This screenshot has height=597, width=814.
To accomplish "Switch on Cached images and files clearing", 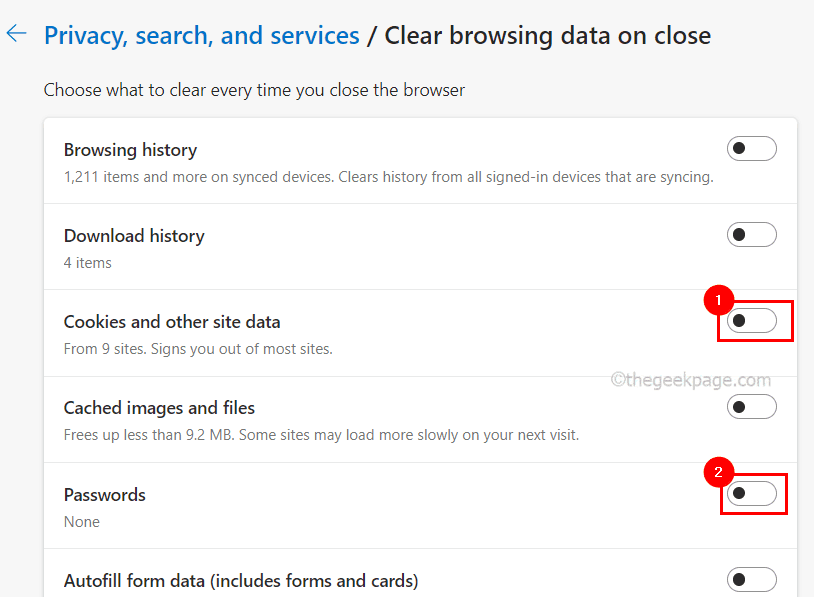I will pos(751,406).
